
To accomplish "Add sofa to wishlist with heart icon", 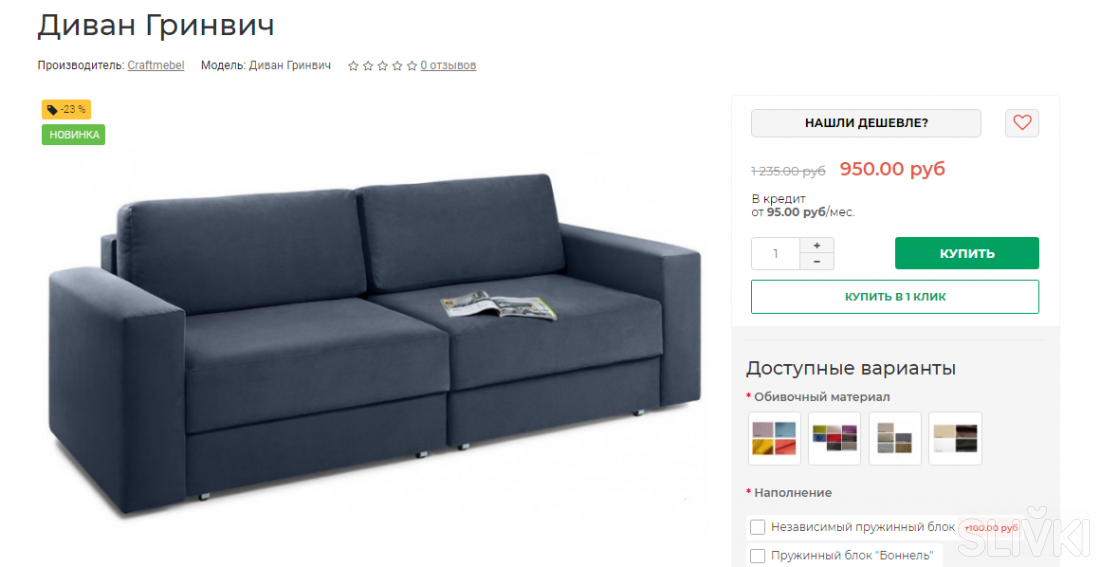I will (x=1021, y=123).
